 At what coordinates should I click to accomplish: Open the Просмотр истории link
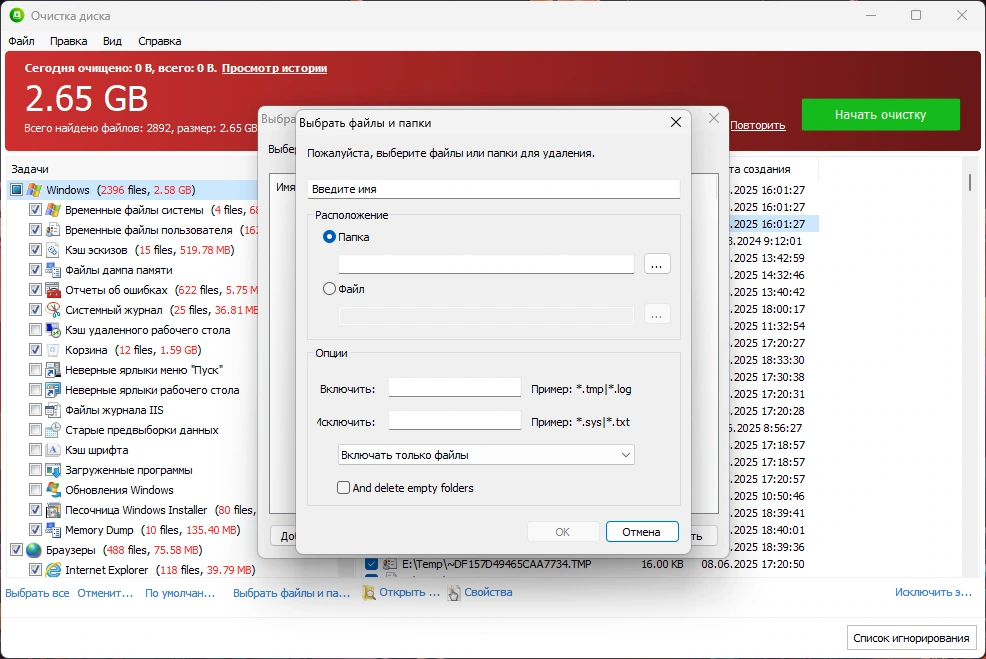point(274,68)
